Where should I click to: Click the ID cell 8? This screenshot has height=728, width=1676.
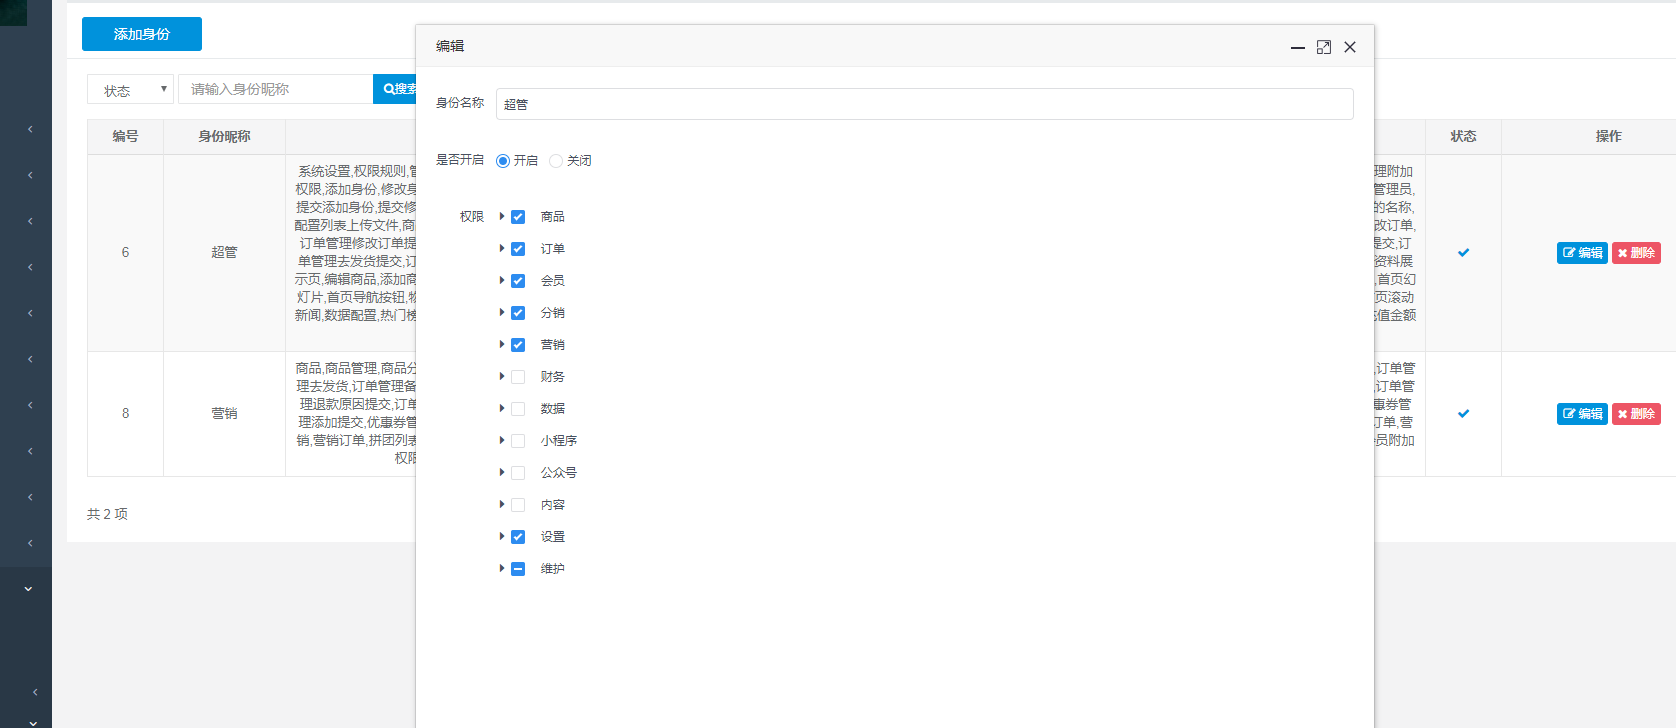[125, 414]
